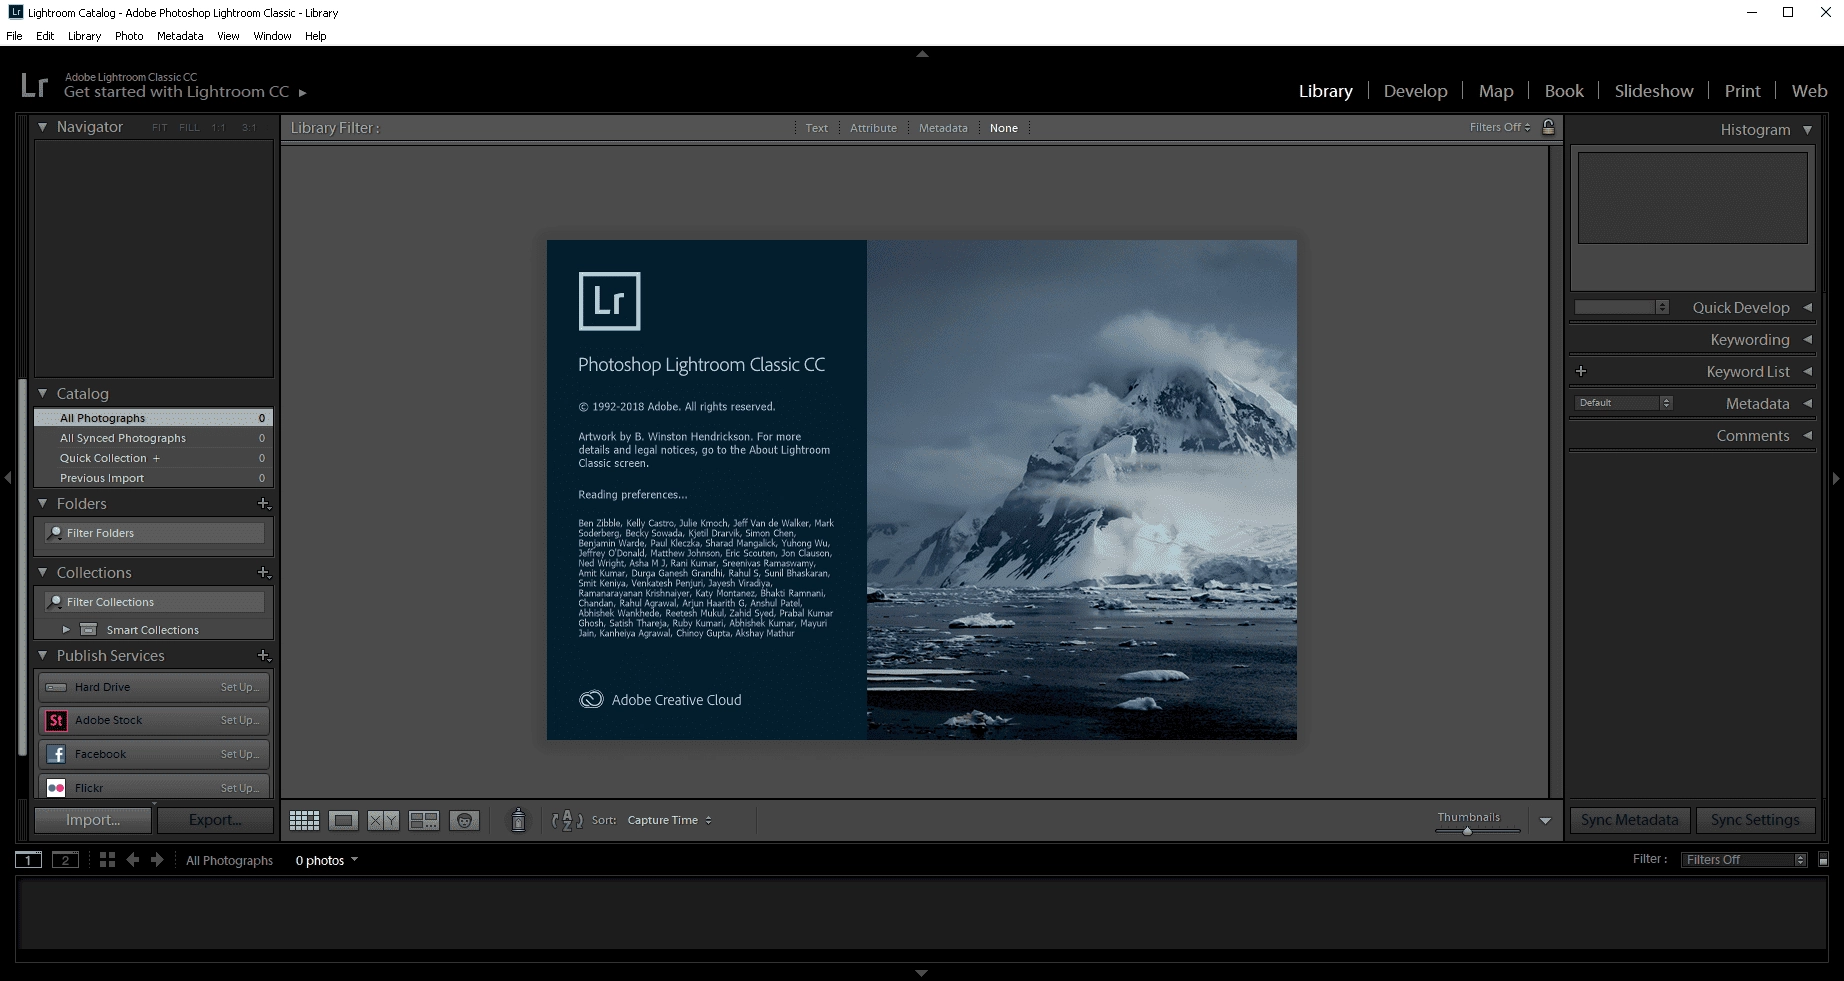Open the Metadata Default preset dropdown
The image size is (1844, 981).
point(1623,403)
